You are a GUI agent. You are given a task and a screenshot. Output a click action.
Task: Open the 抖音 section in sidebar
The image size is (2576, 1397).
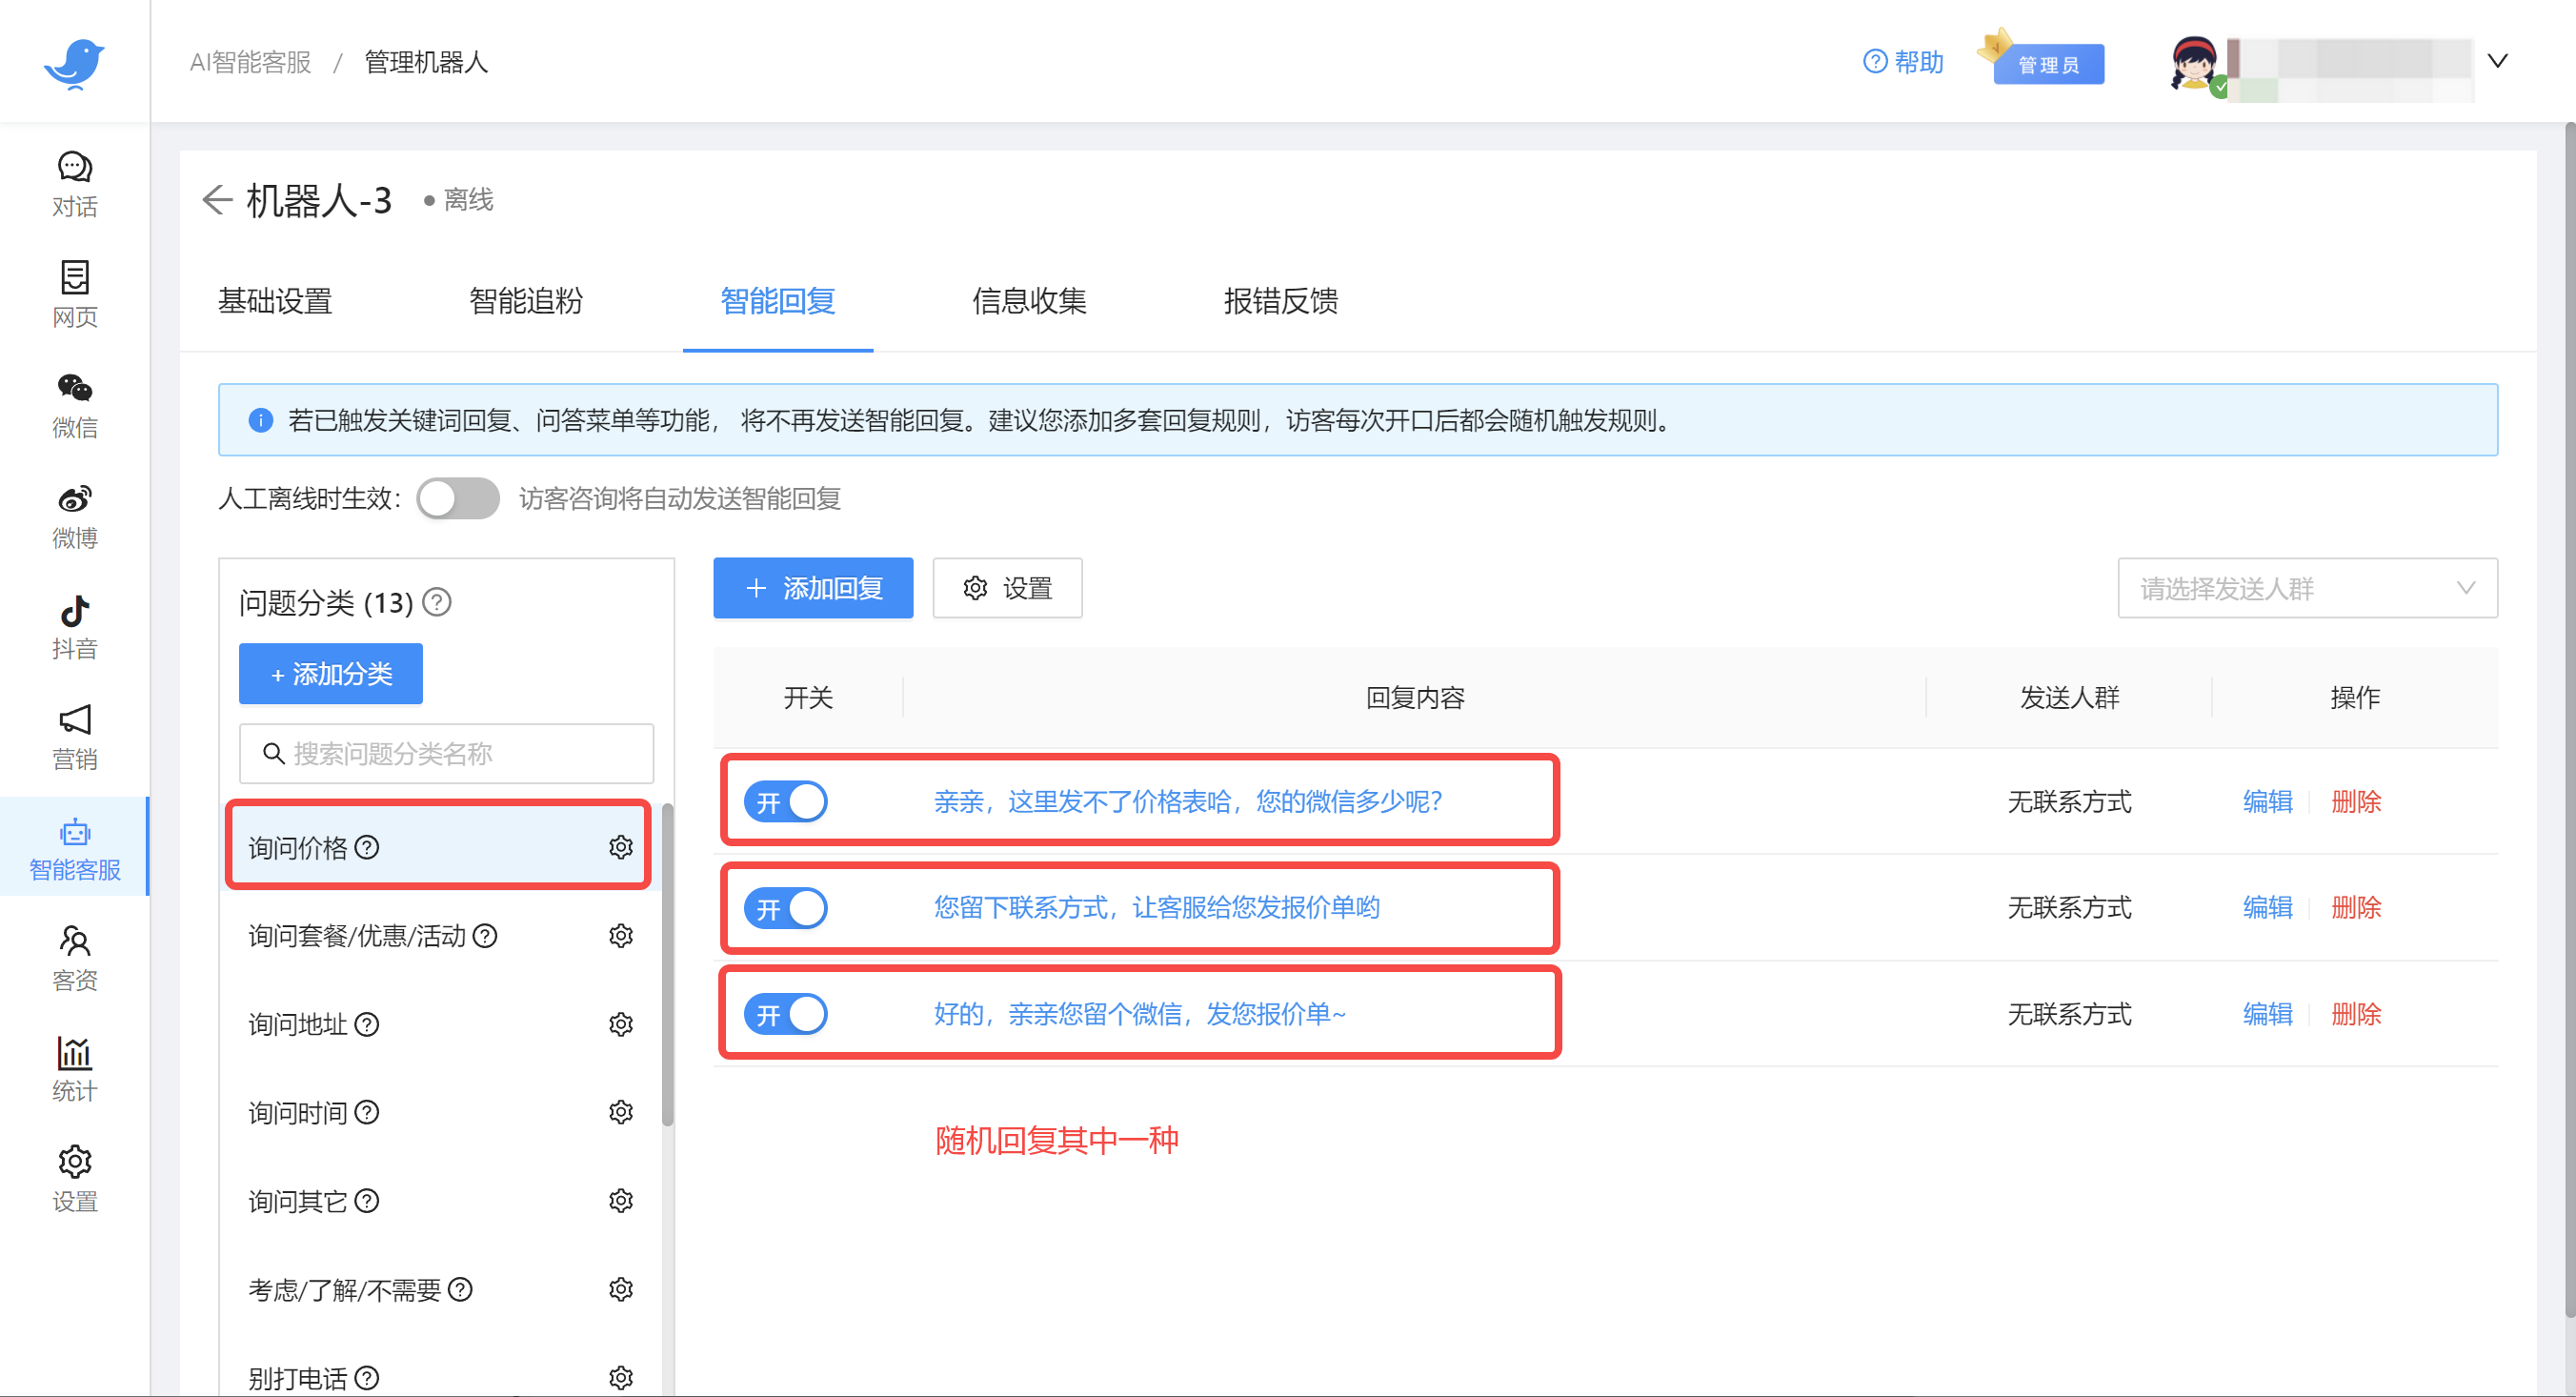pyautogui.click(x=74, y=627)
